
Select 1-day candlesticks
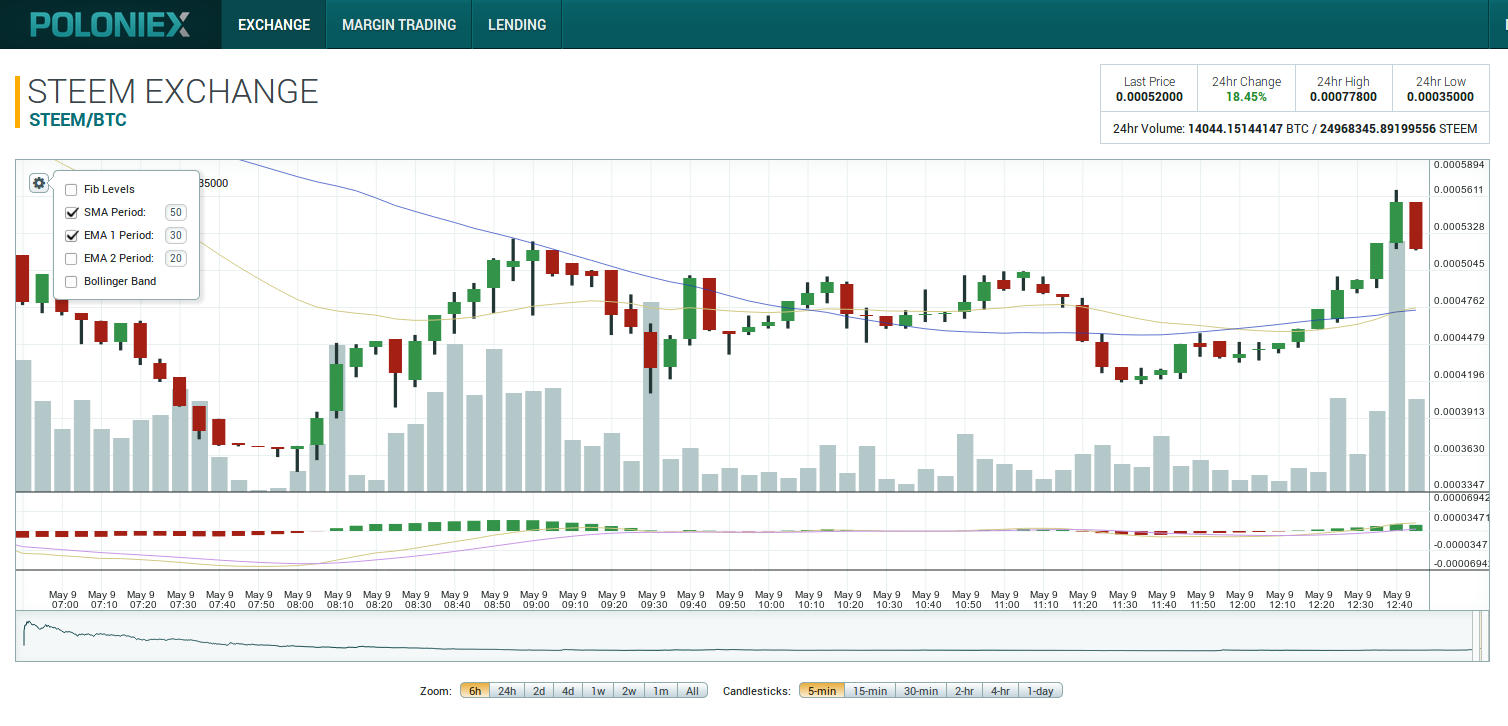(x=1040, y=691)
